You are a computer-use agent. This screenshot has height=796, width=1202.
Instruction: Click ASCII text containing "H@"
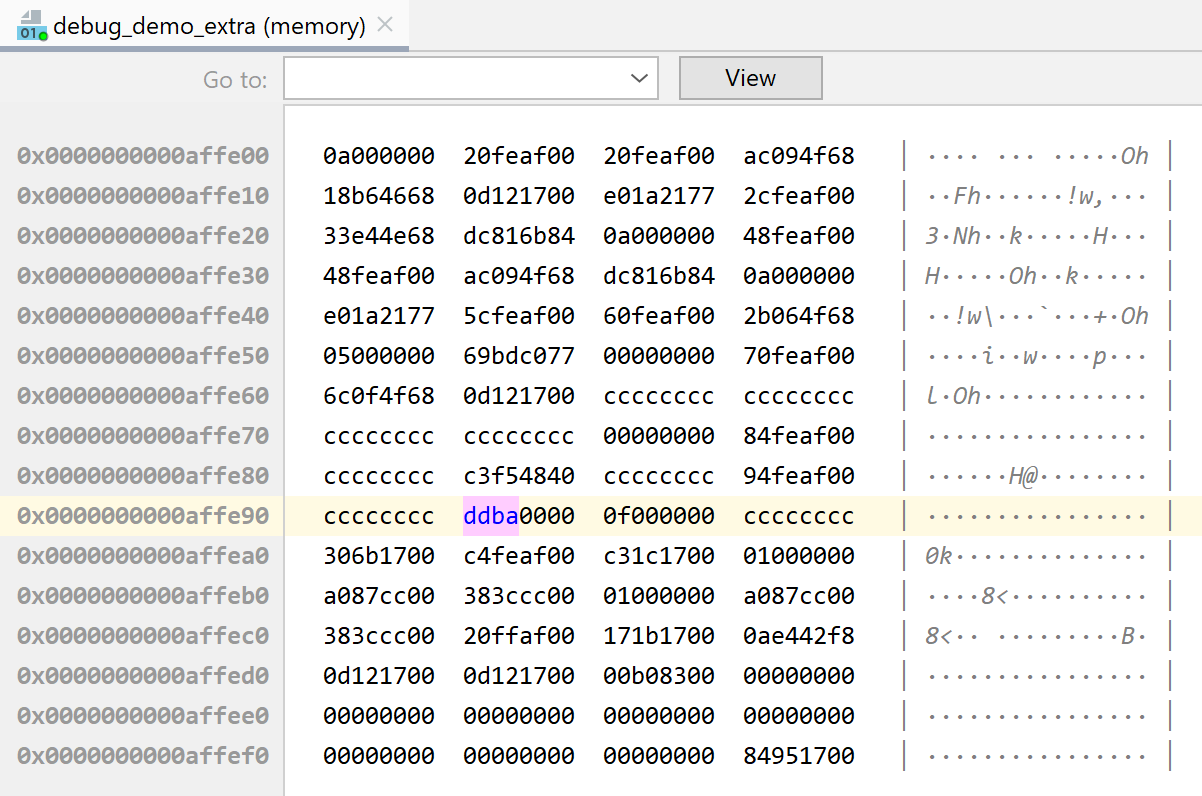(1037, 476)
